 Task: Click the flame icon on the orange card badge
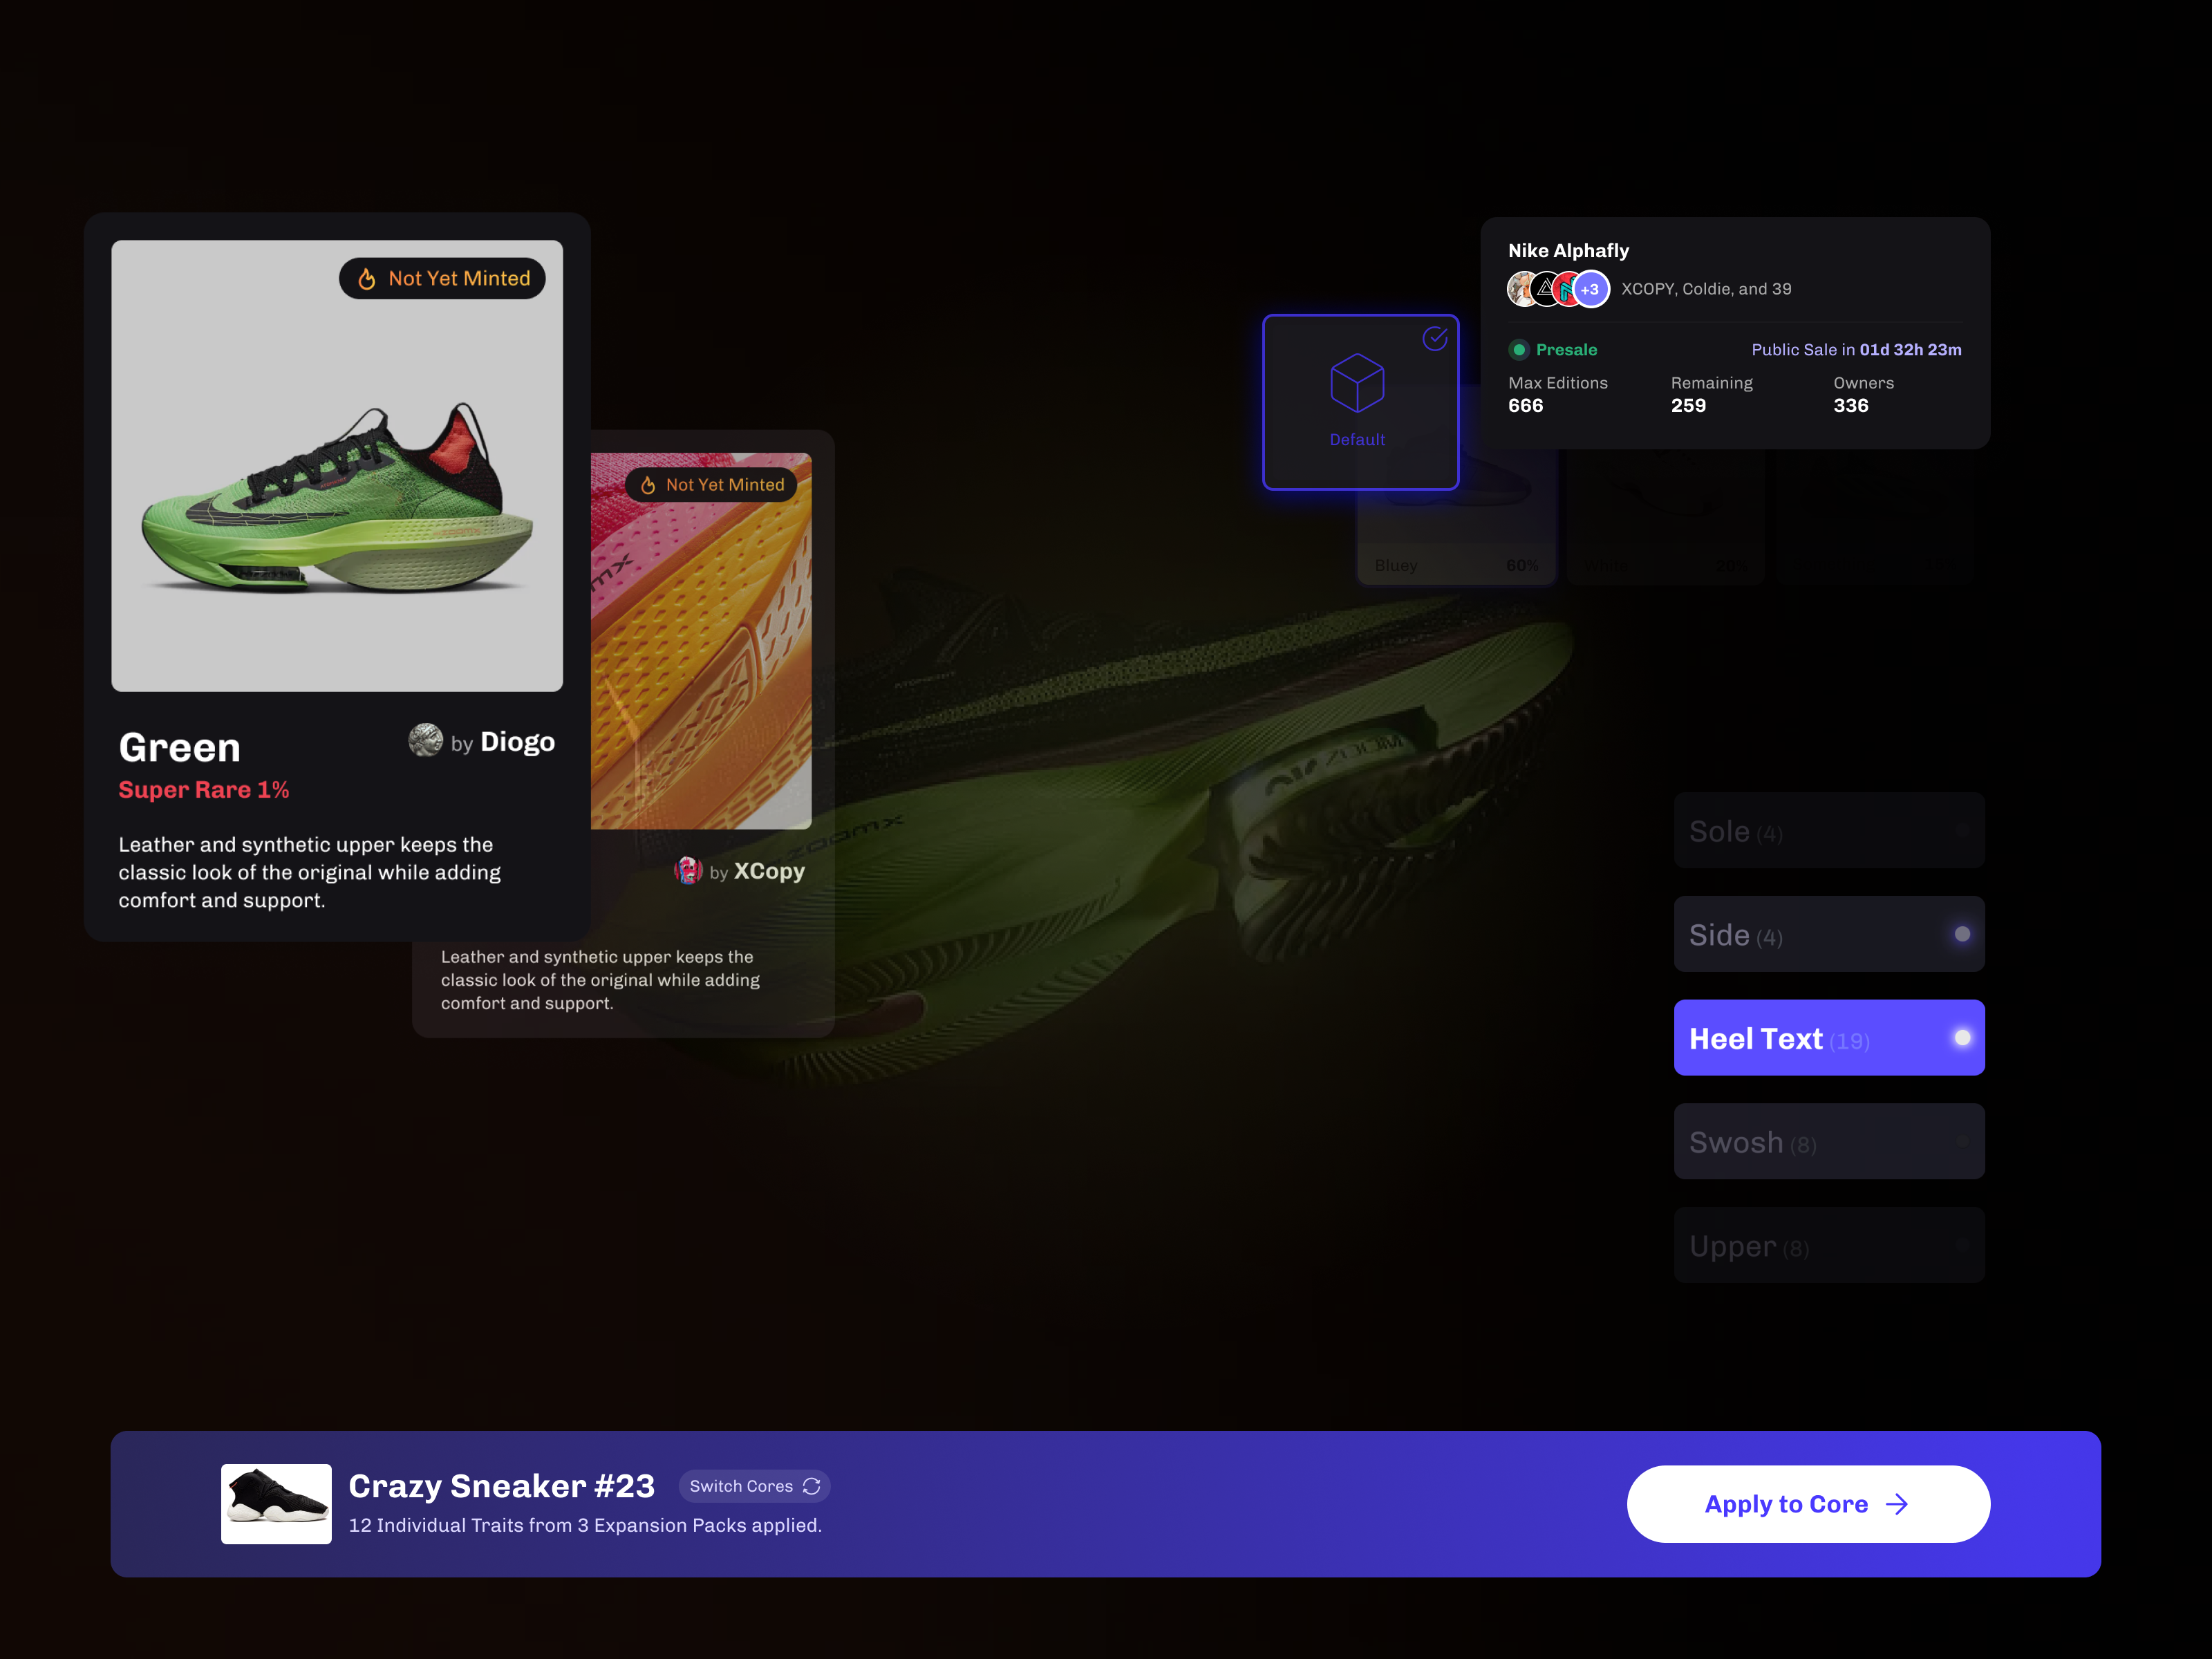(648, 485)
